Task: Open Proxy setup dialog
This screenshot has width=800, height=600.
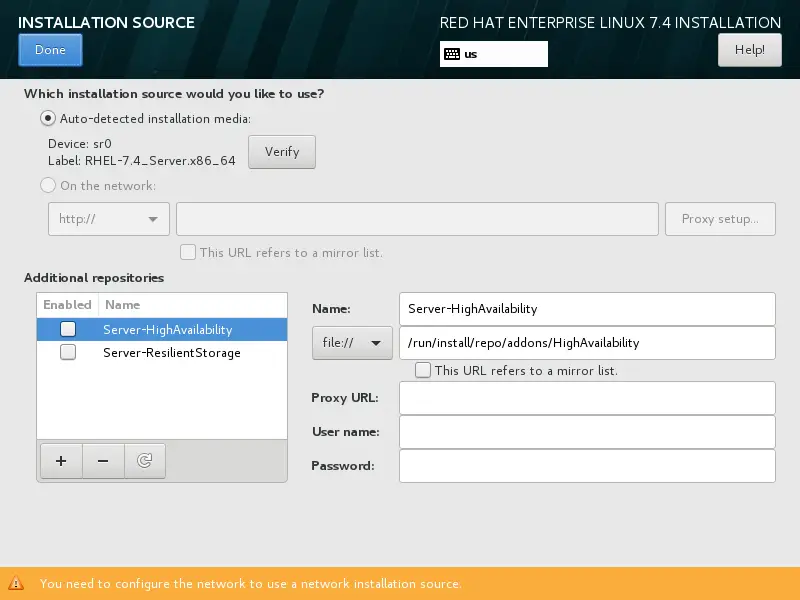Action: 720,219
